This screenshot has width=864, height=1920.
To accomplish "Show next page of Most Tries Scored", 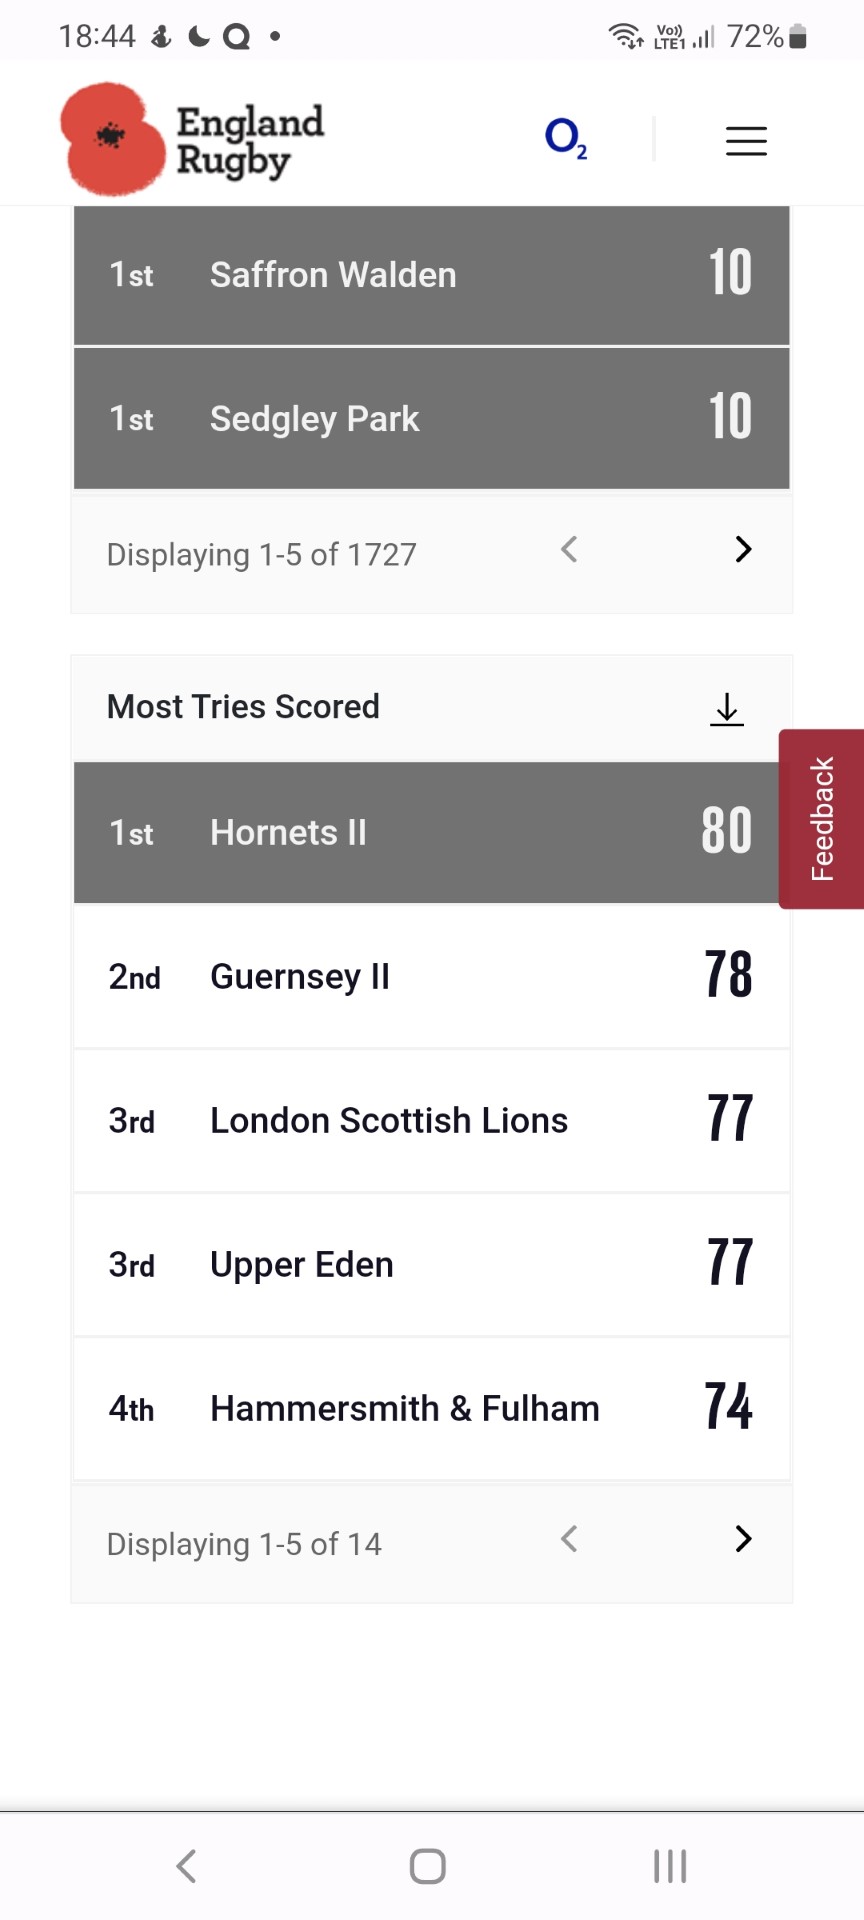I will (743, 1539).
